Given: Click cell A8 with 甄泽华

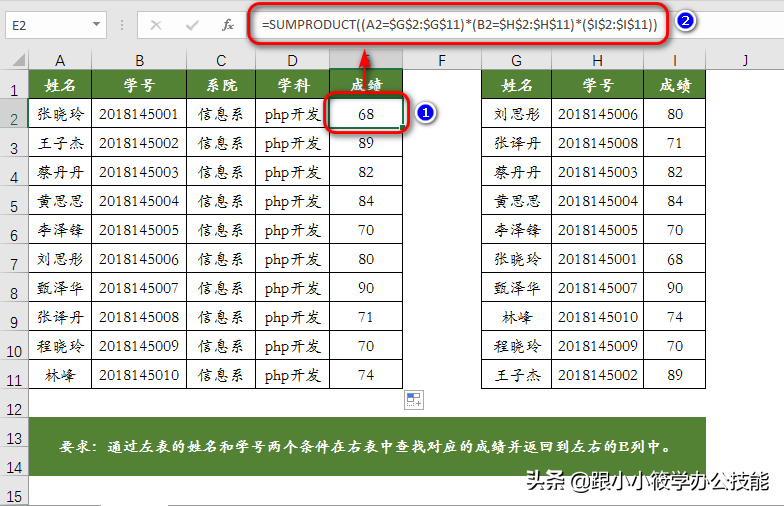Looking at the screenshot, I should [60, 288].
